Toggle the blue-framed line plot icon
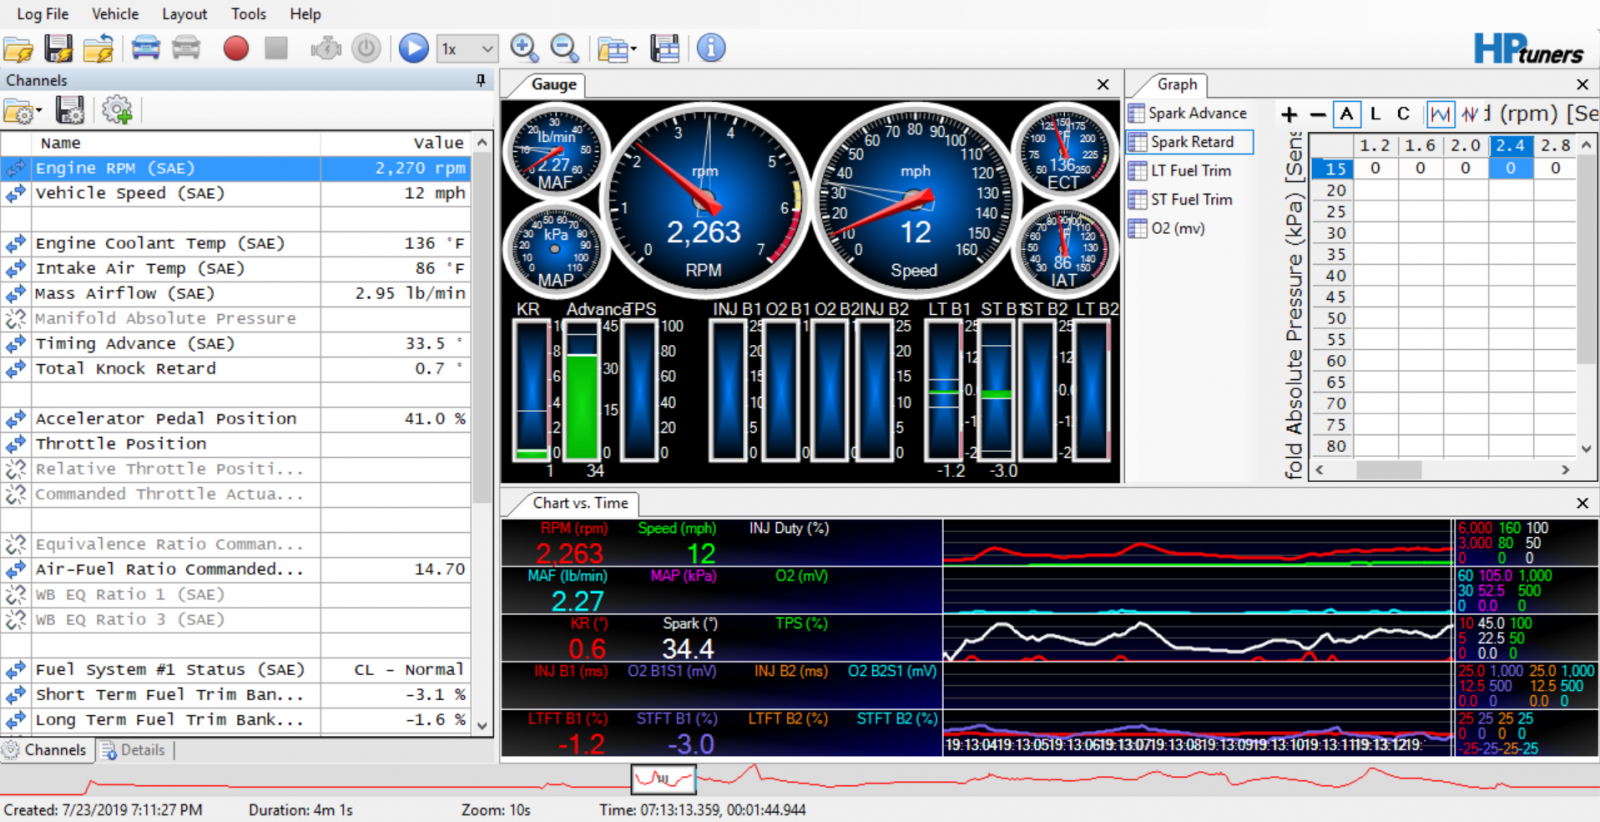Image resolution: width=1600 pixels, height=822 pixels. [1440, 114]
